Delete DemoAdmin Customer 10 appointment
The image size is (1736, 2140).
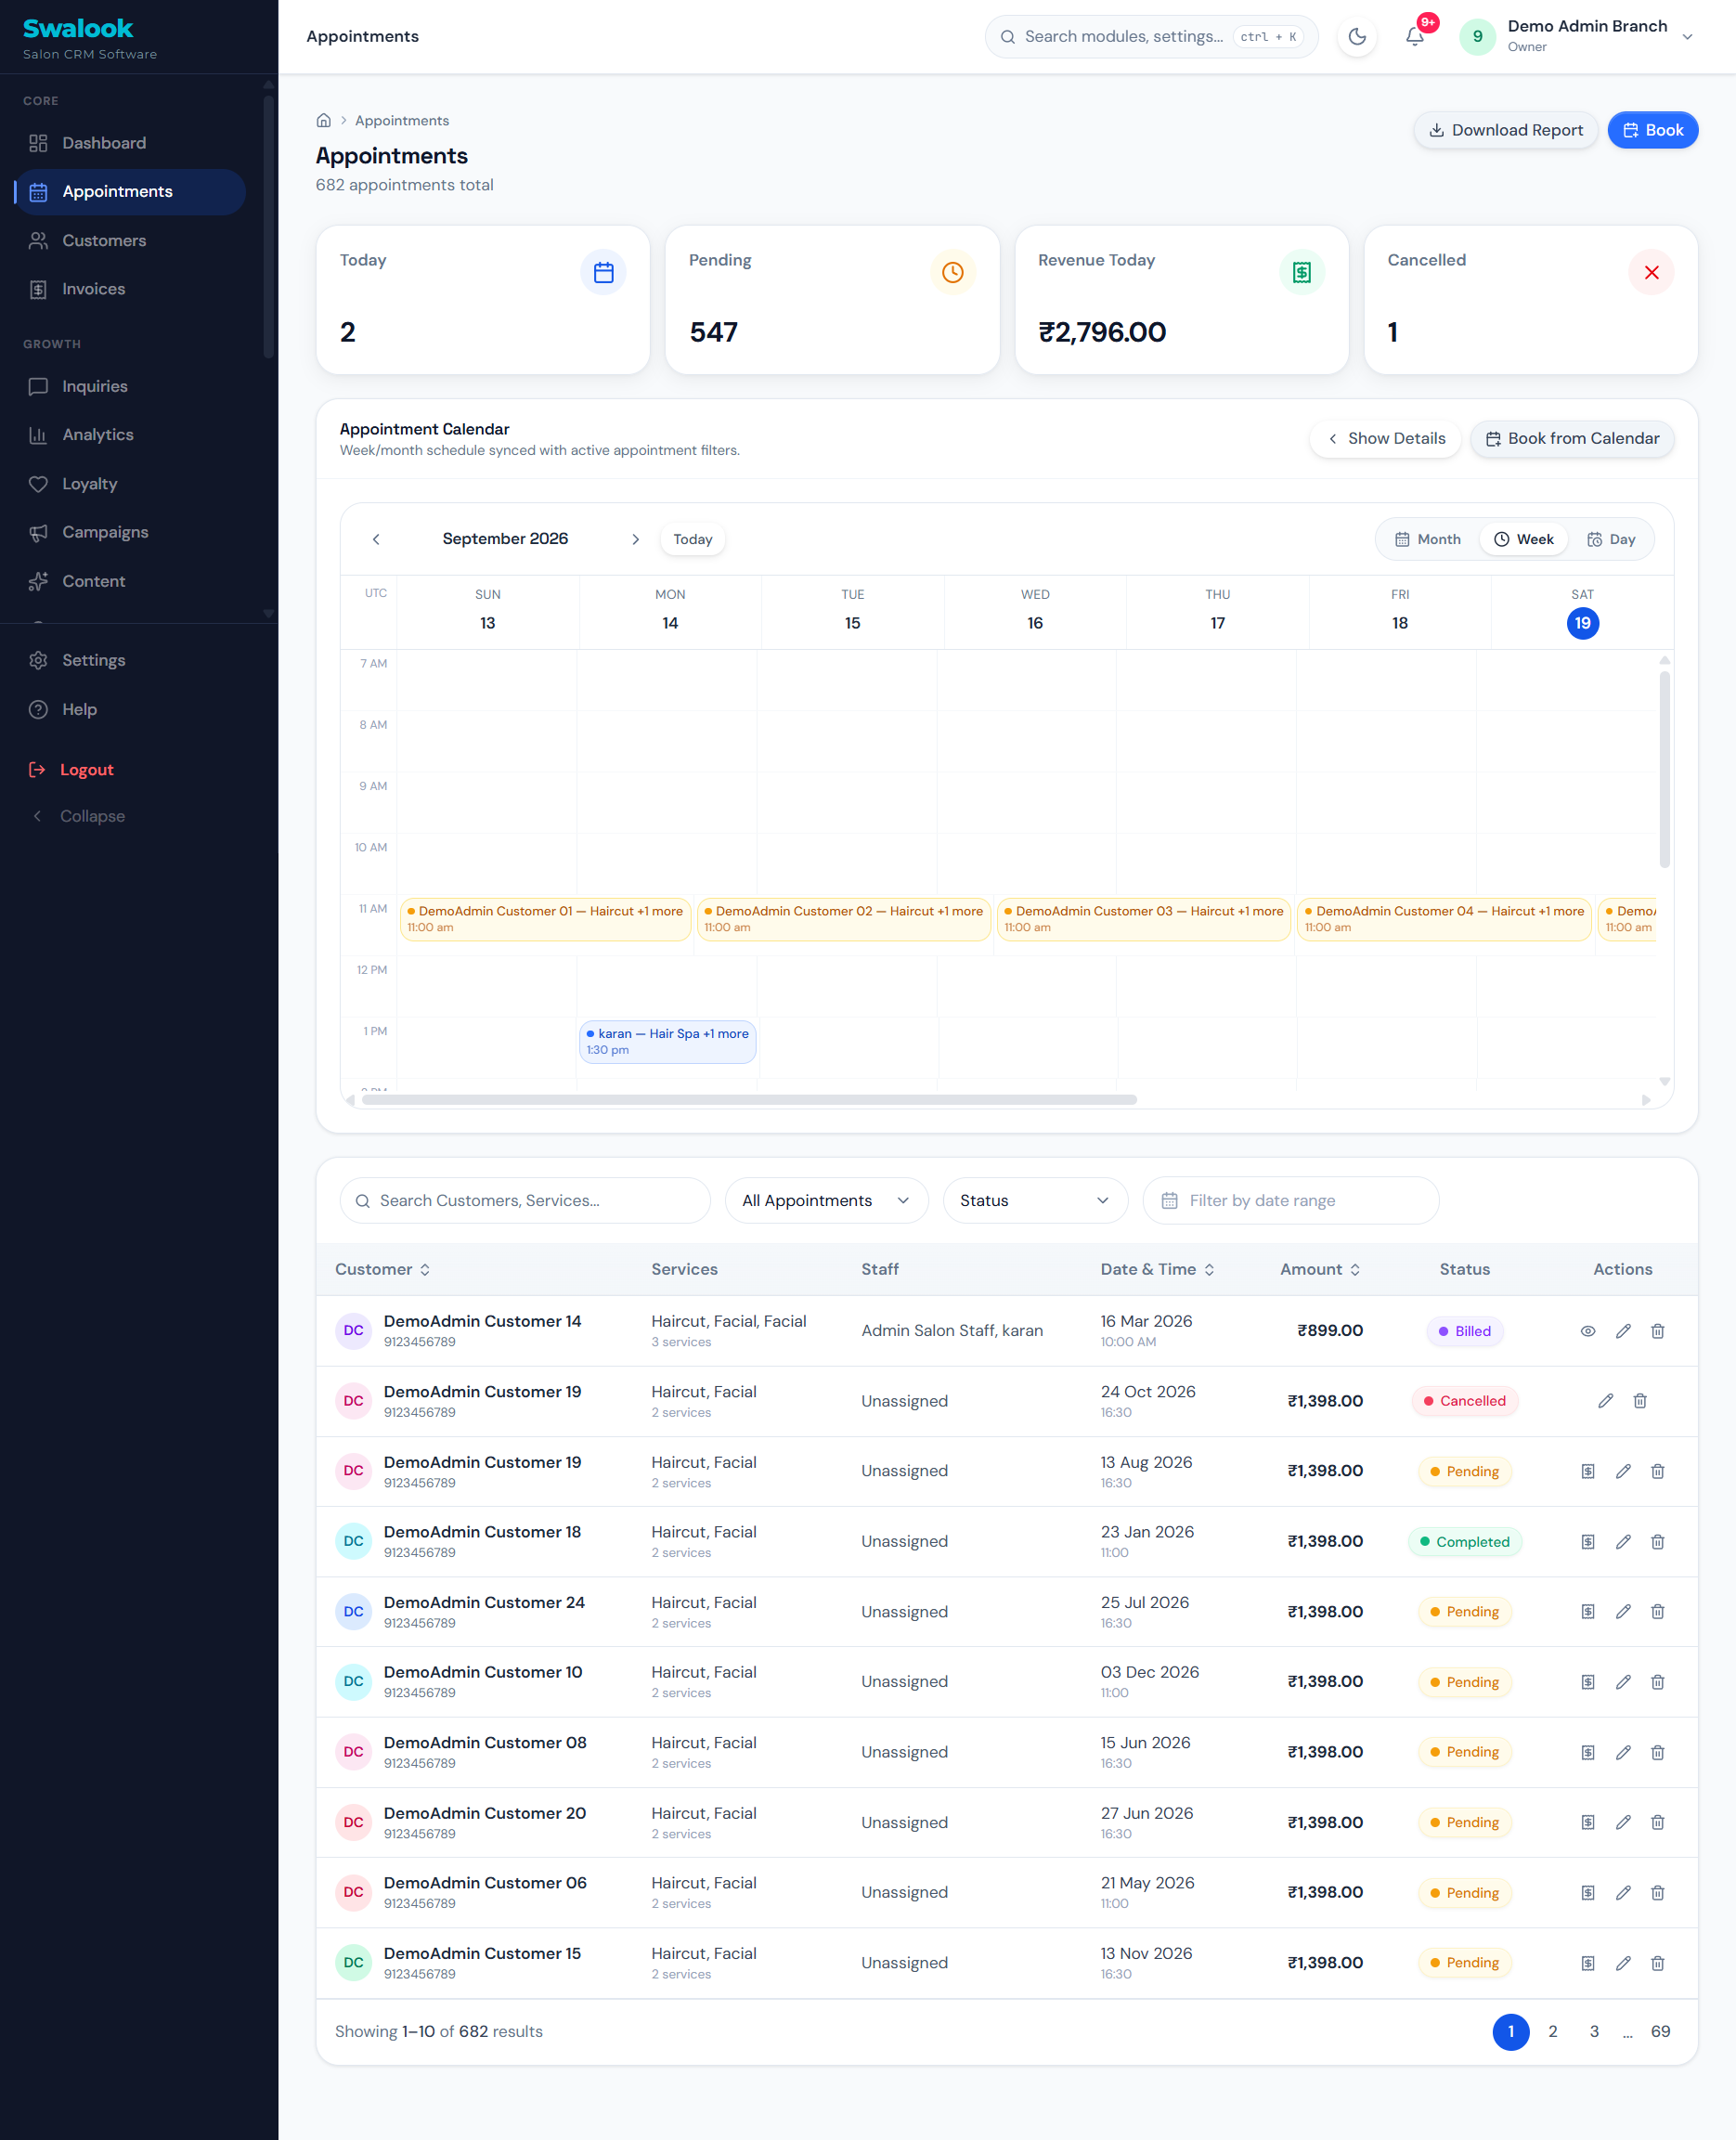(1657, 1682)
